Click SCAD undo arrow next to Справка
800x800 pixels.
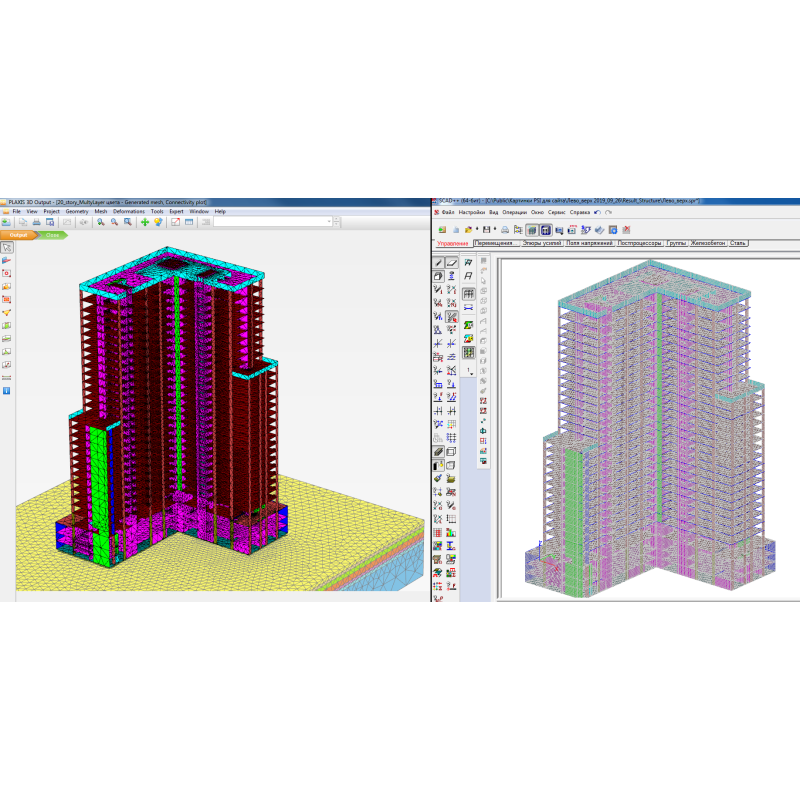pyautogui.click(x=597, y=212)
